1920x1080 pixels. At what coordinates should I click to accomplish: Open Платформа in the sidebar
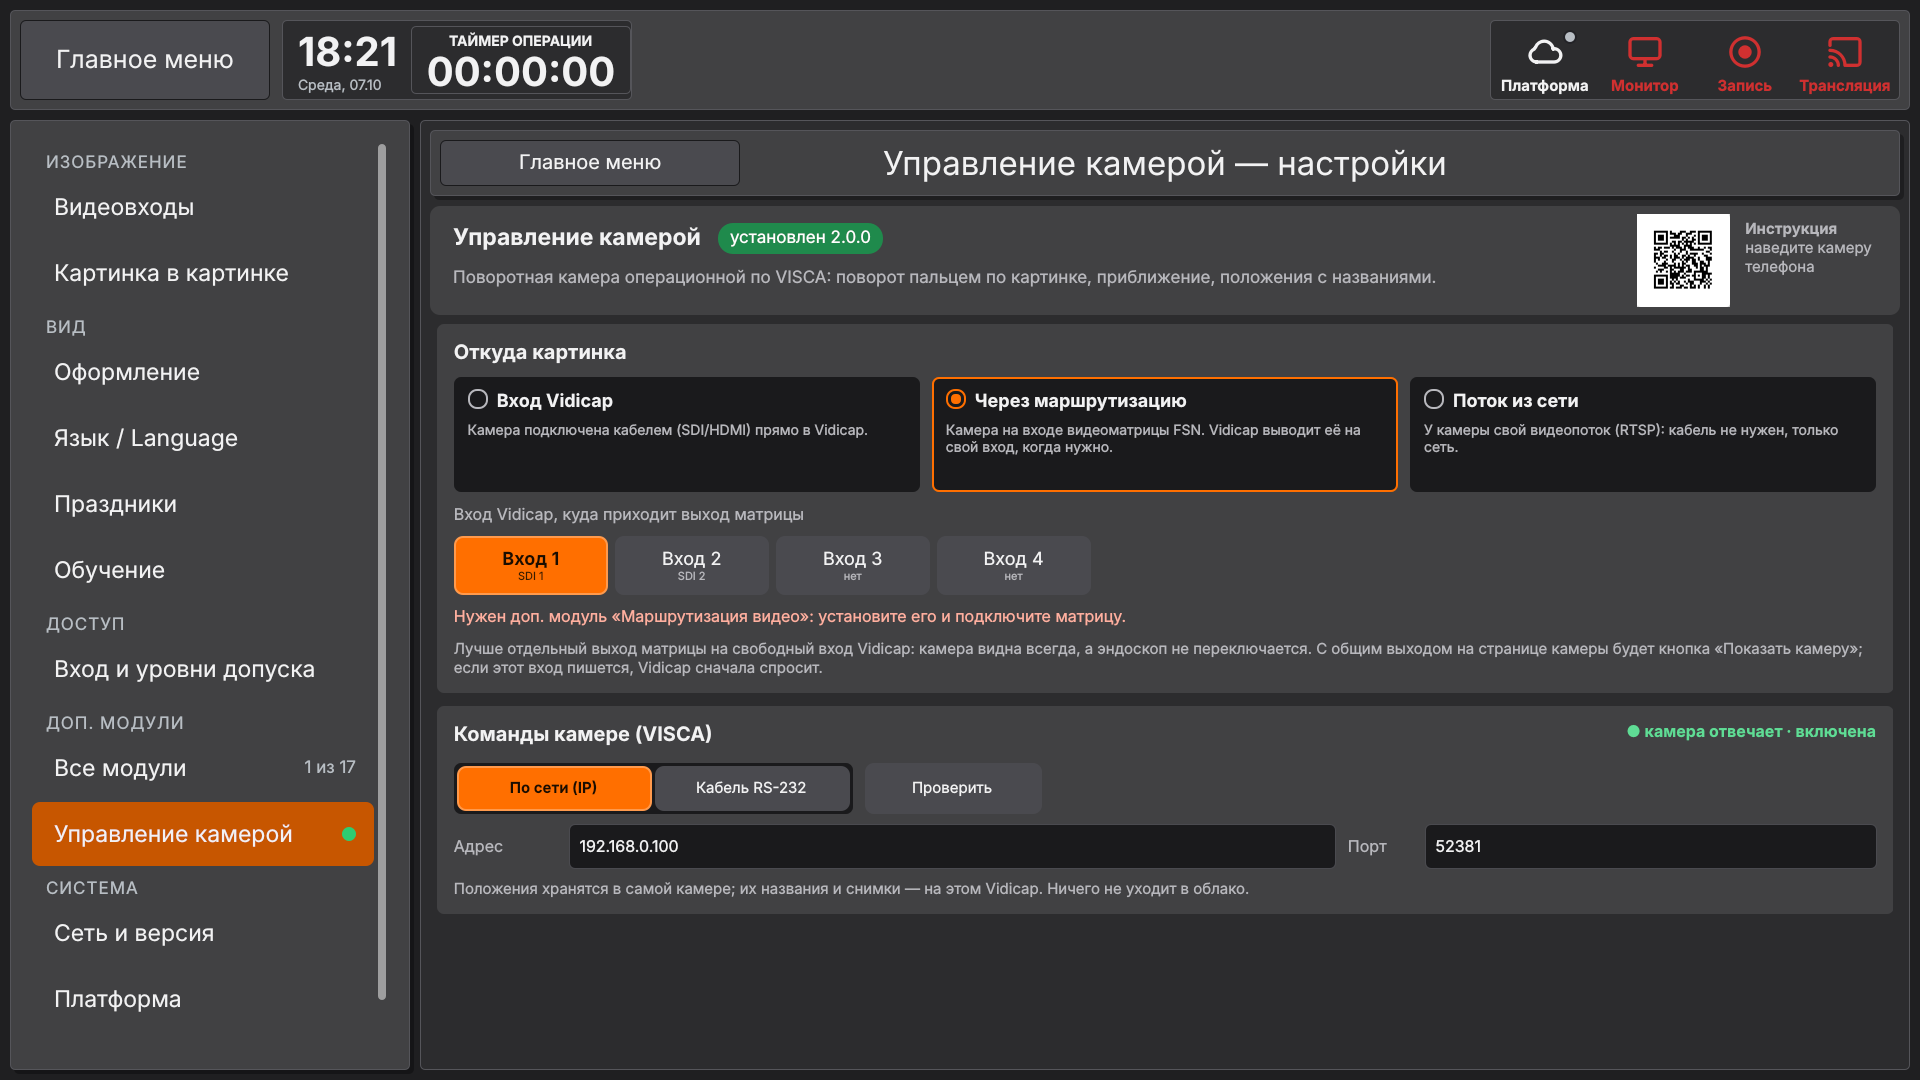coord(203,999)
